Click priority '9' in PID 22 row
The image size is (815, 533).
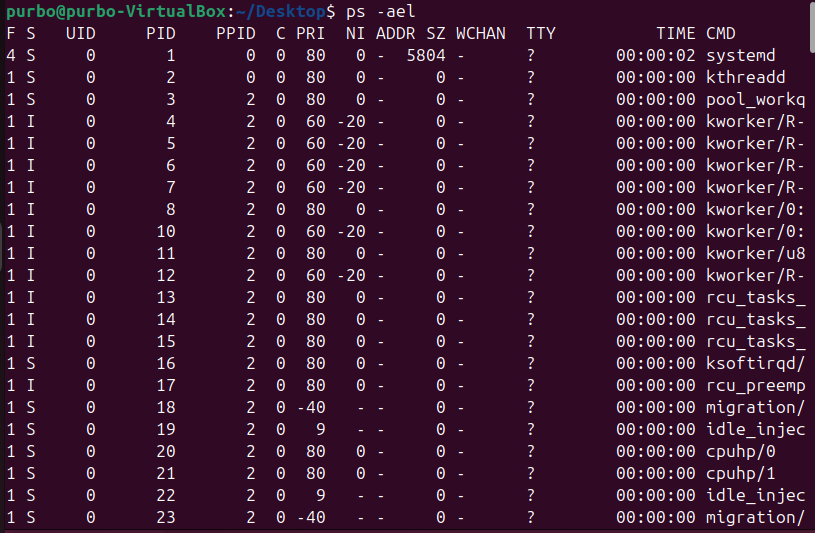(x=320, y=495)
